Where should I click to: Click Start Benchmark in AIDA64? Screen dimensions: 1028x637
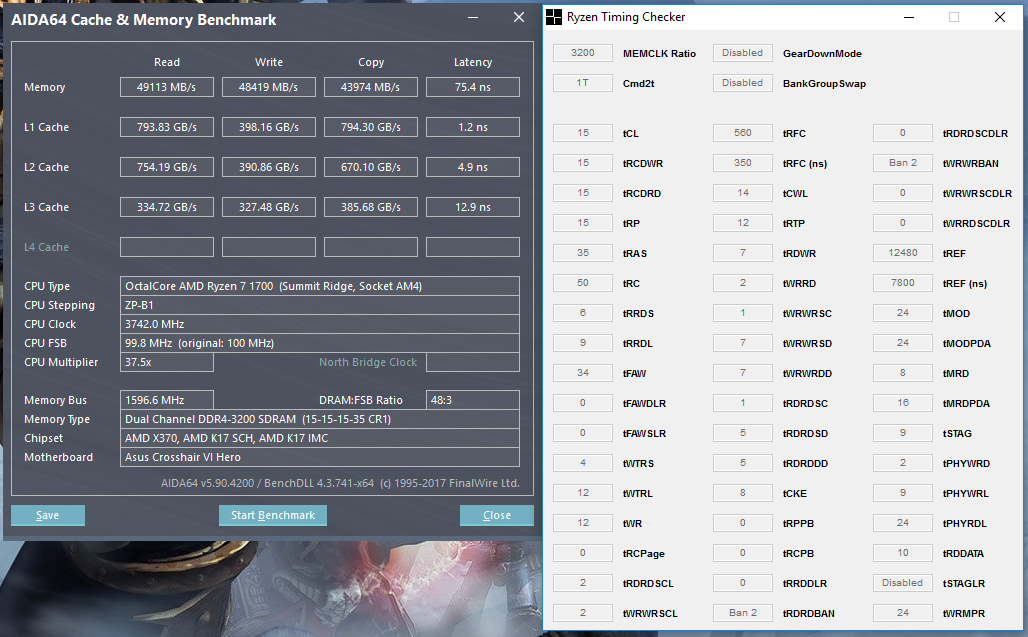click(x=273, y=515)
